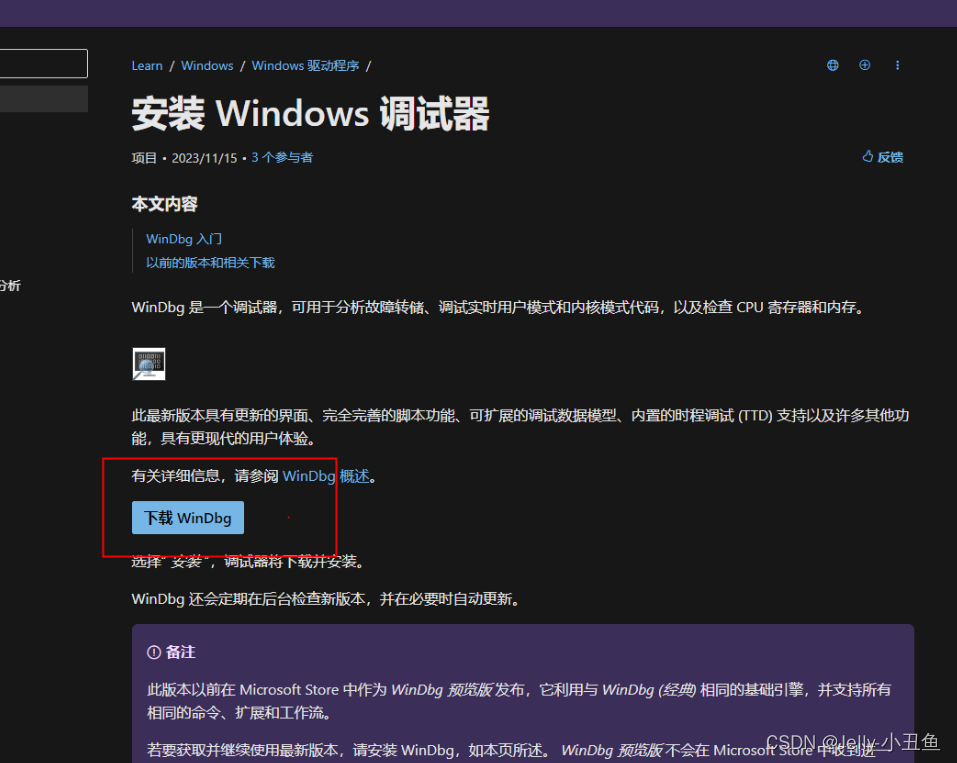Jump to WinDbg 入门 section
The height and width of the screenshot is (763, 957).
click(x=184, y=239)
